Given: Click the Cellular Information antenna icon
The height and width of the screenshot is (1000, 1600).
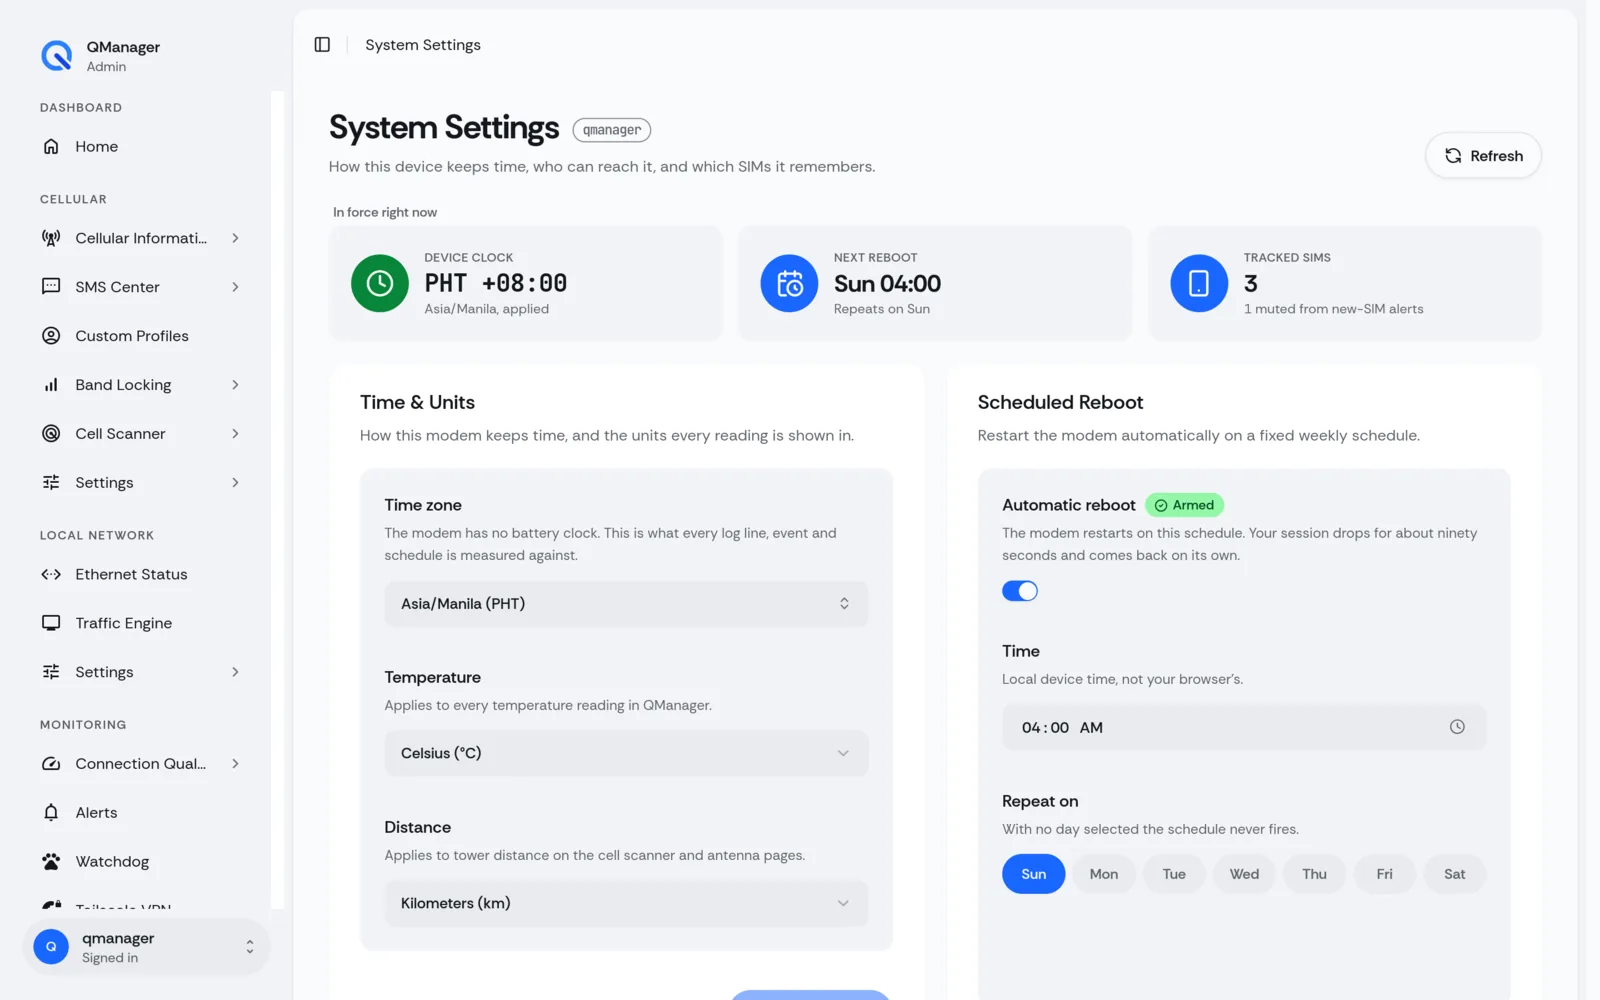Looking at the screenshot, I should (x=51, y=238).
